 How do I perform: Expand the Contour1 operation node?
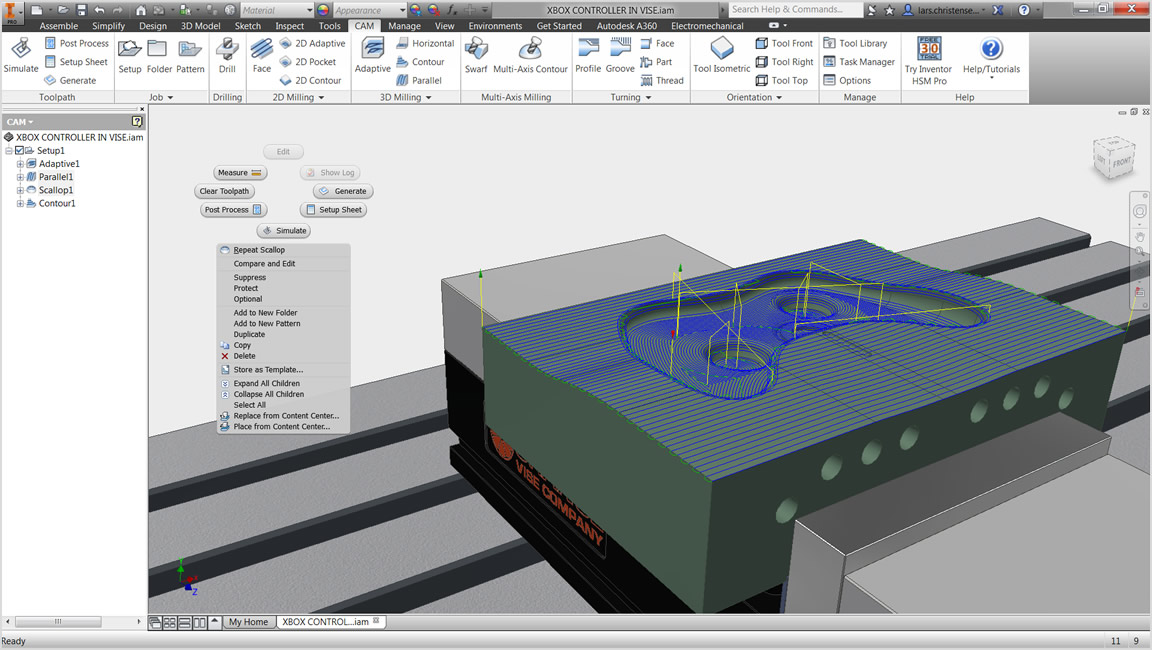click(20, 204)
